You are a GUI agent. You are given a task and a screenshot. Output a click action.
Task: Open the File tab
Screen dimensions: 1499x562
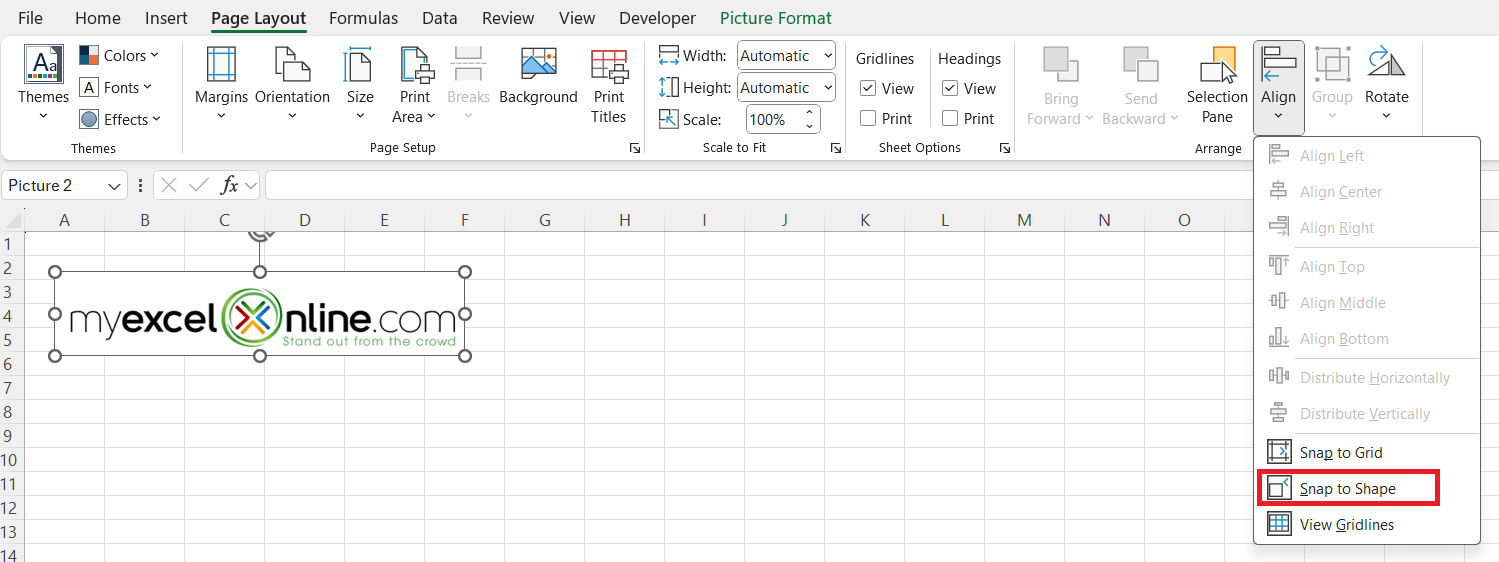[30, 18]
